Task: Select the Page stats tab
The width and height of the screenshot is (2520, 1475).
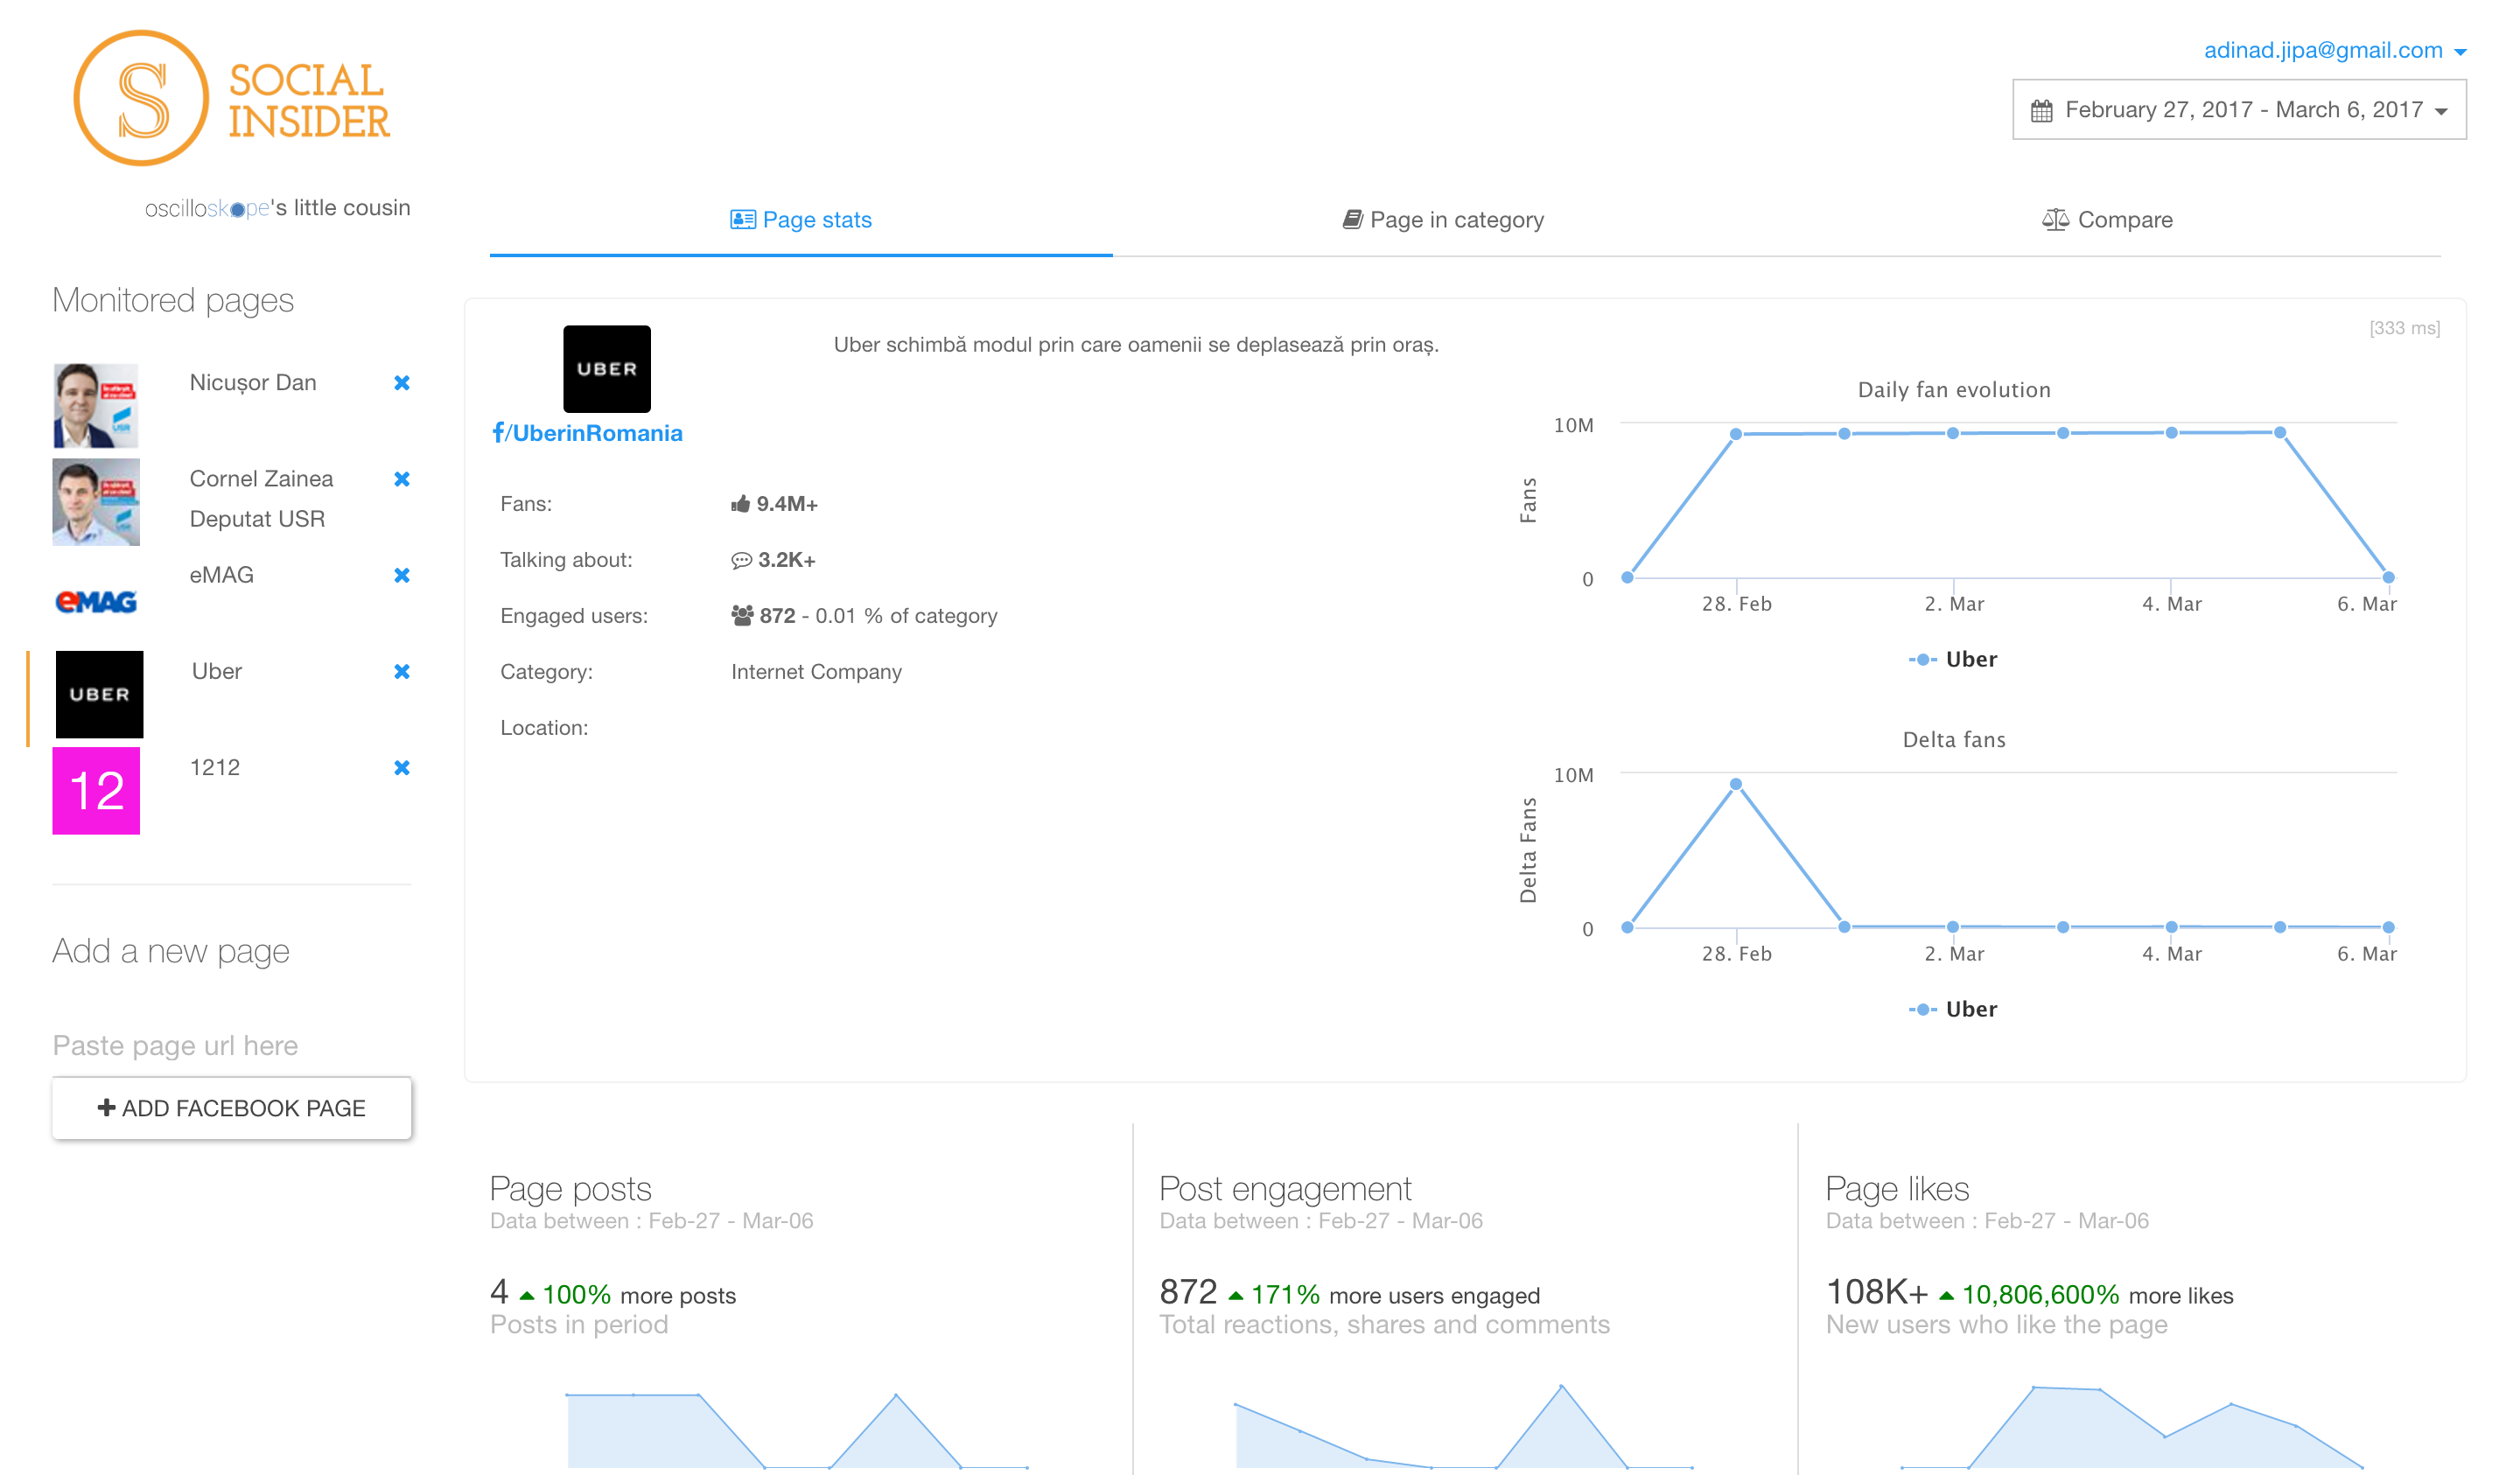Action: coord(801,220)
